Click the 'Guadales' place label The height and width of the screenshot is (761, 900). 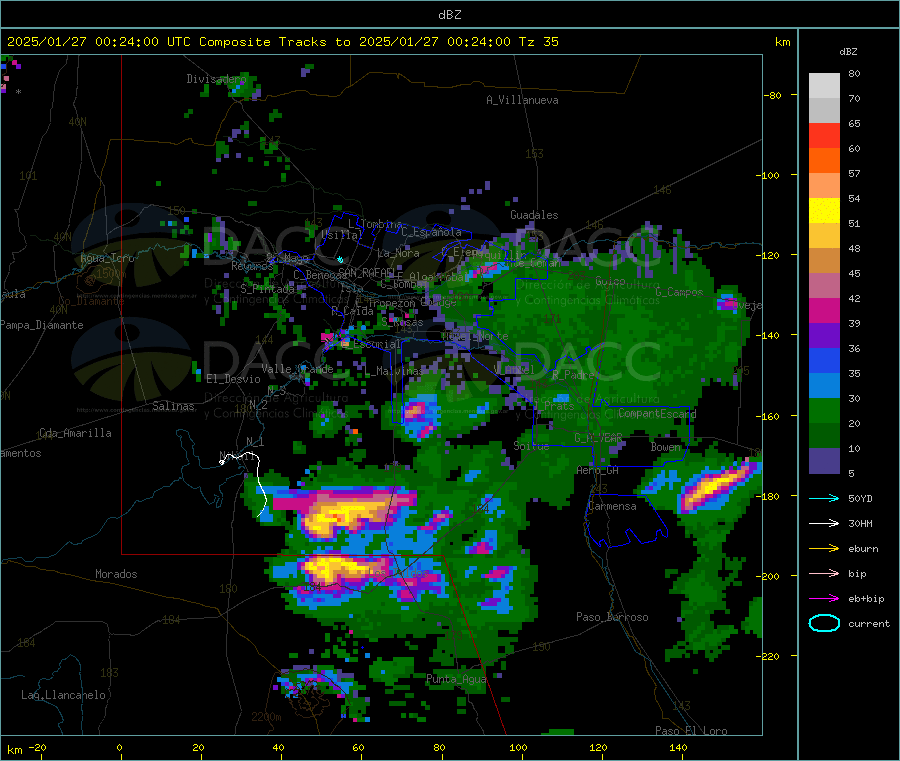[534, 215]
